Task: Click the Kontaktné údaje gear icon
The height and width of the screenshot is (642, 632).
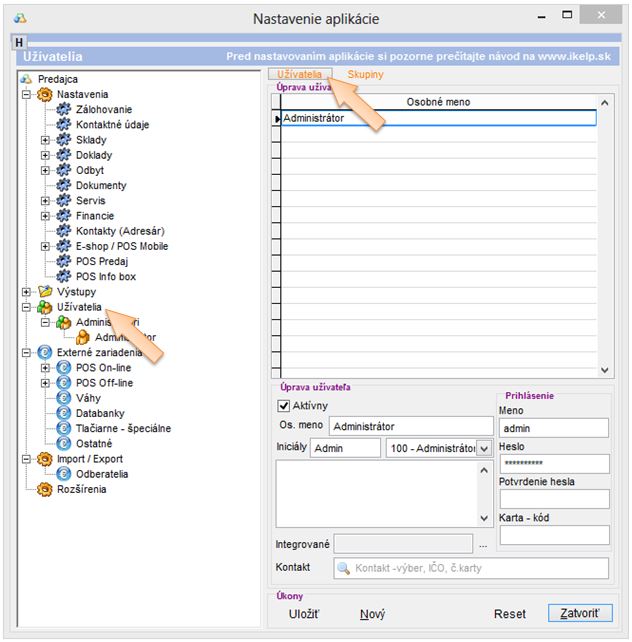Action: (x=64, y=125)
